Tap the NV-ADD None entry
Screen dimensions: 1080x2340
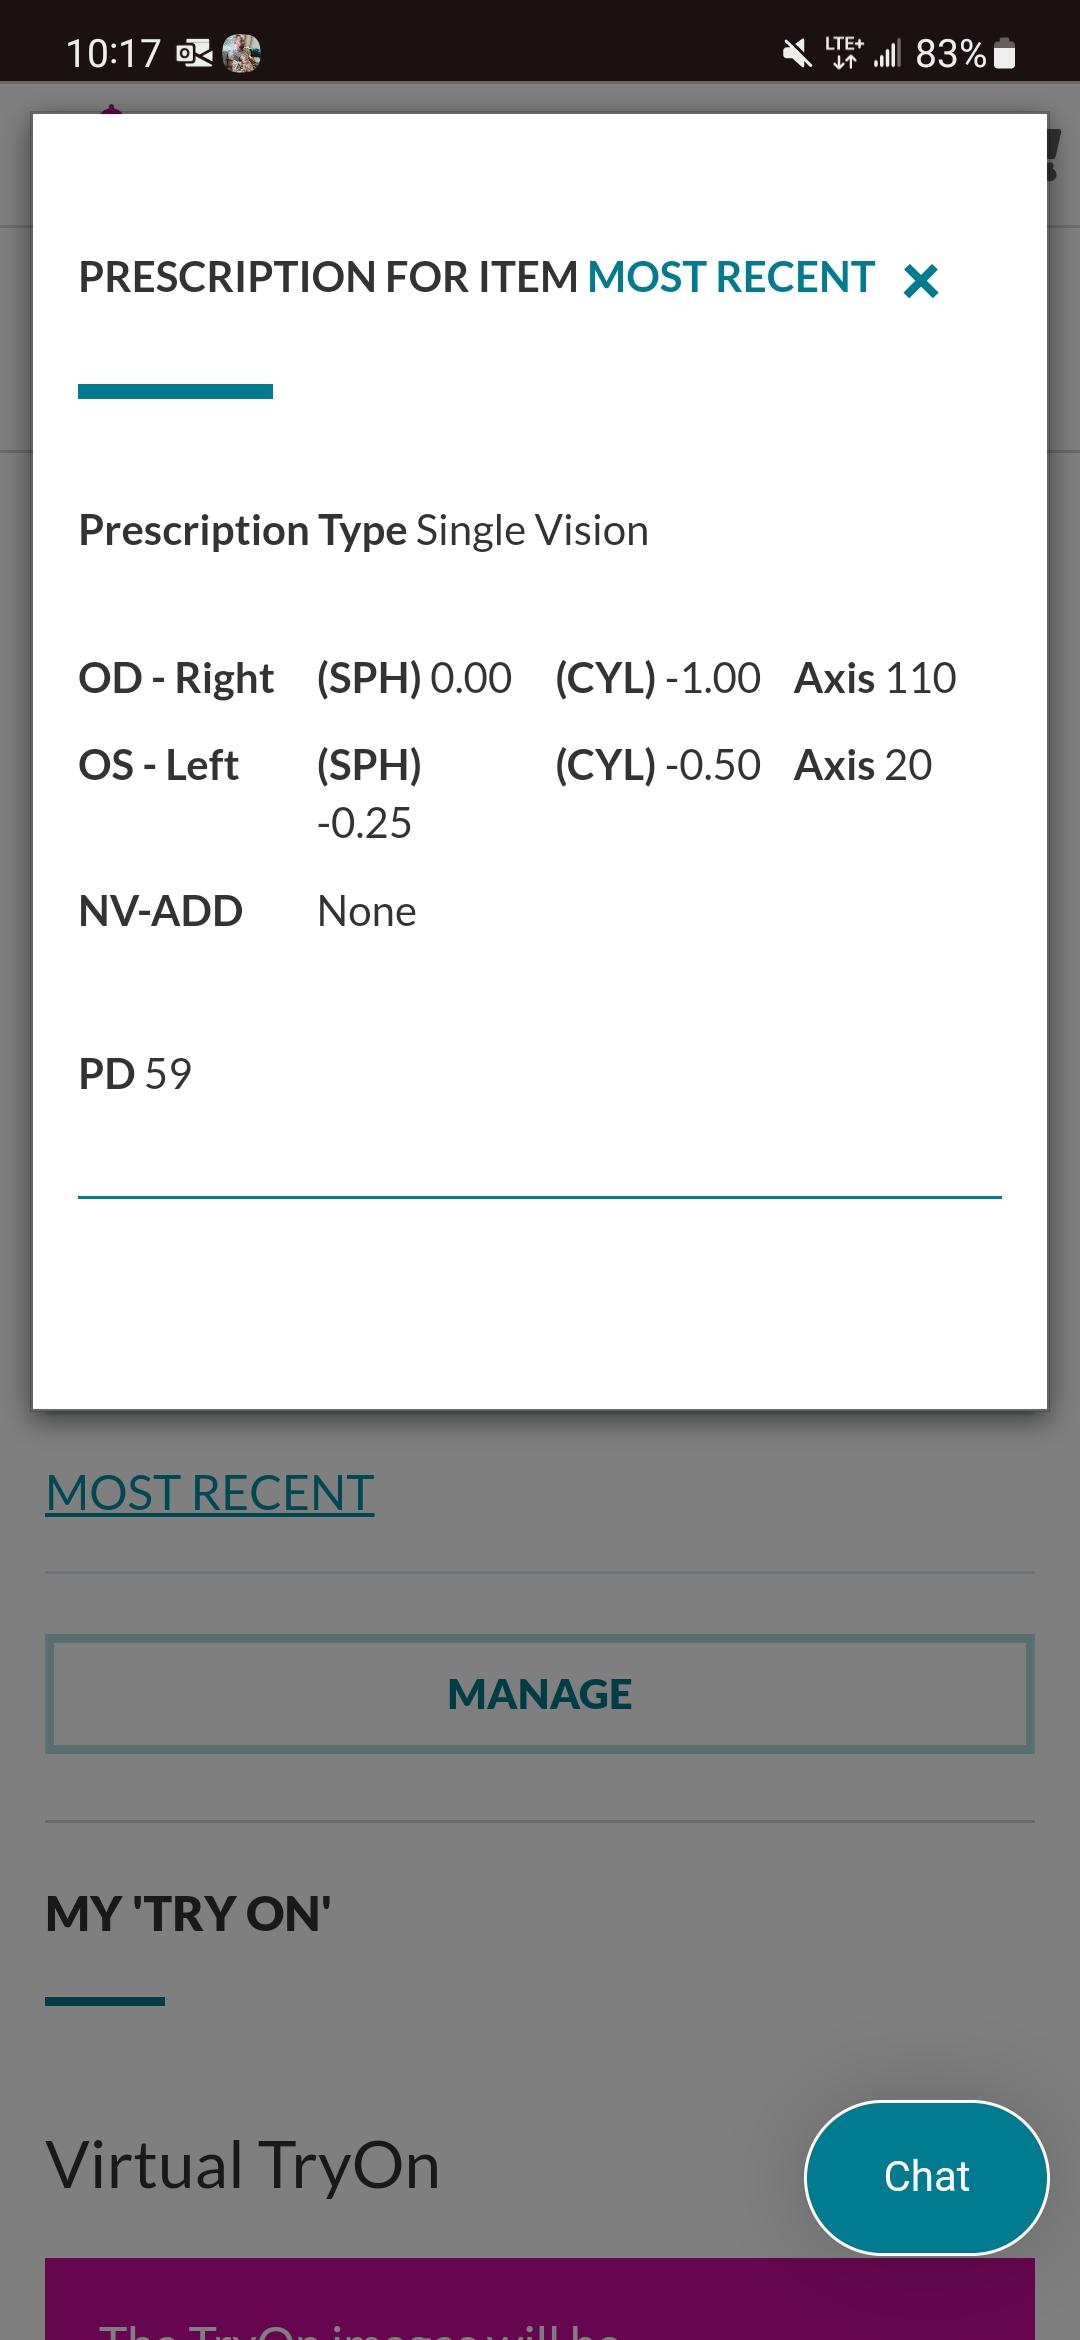pyautogui.click(x=366, y=911)
